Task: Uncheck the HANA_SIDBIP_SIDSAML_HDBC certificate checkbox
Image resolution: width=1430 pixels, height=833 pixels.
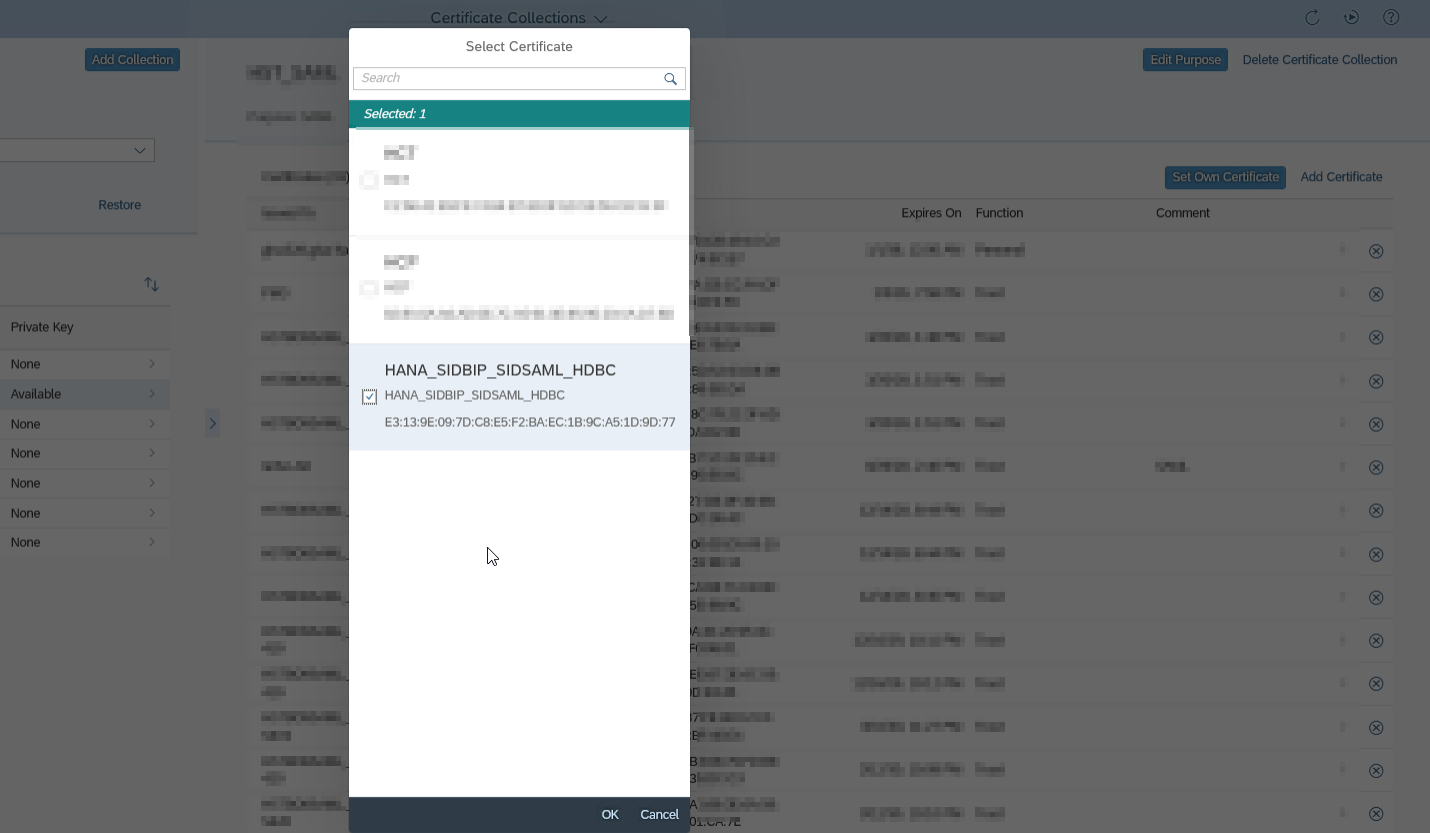Action: click(369, 397)
